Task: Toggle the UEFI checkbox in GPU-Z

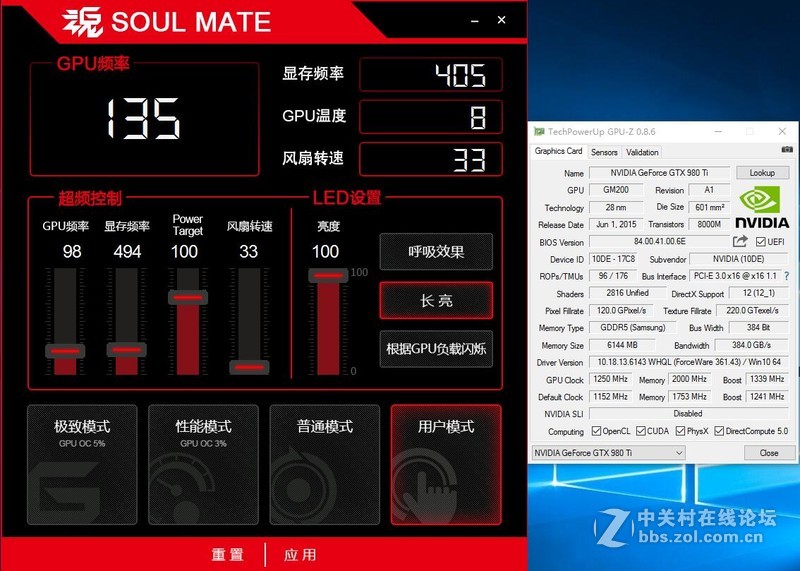Action: pos(760,241)
